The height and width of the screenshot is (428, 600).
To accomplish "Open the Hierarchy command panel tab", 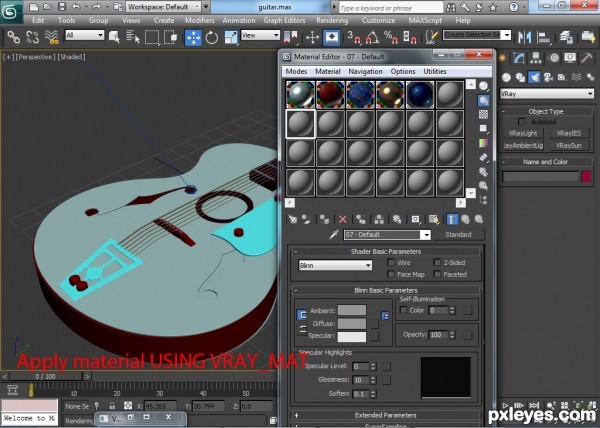I will [x=536, y=58].
